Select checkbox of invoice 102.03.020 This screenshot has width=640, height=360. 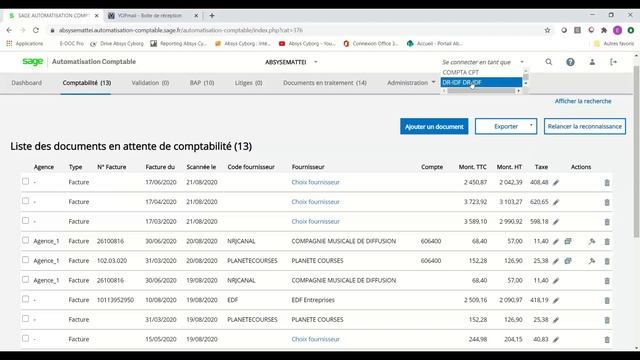25,260
